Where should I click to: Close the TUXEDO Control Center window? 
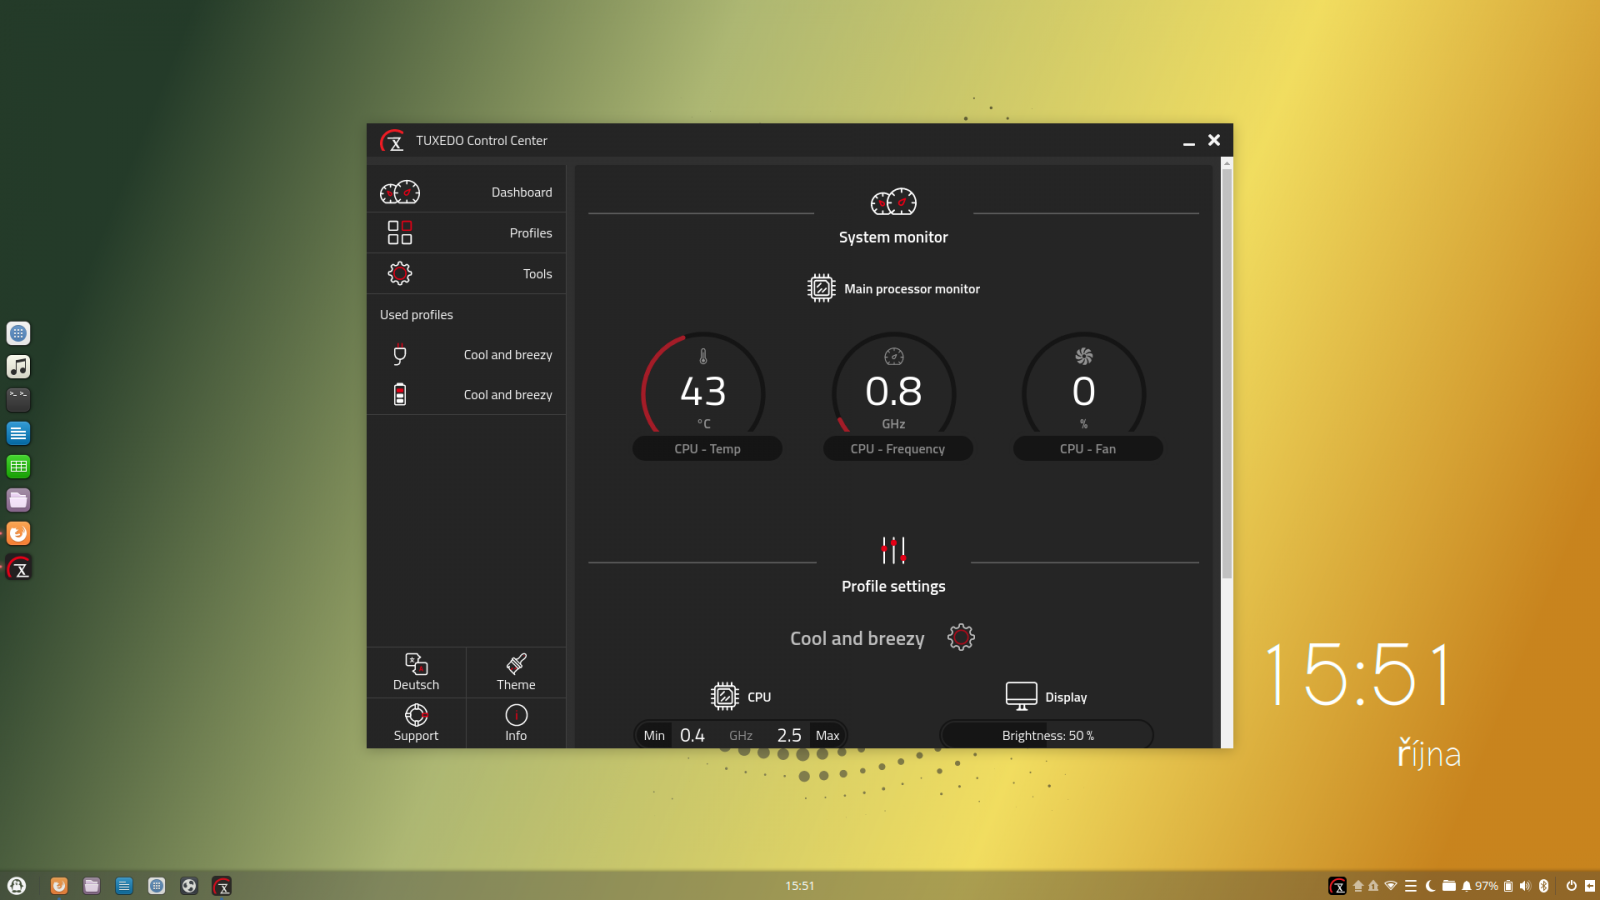(1214, 140)
